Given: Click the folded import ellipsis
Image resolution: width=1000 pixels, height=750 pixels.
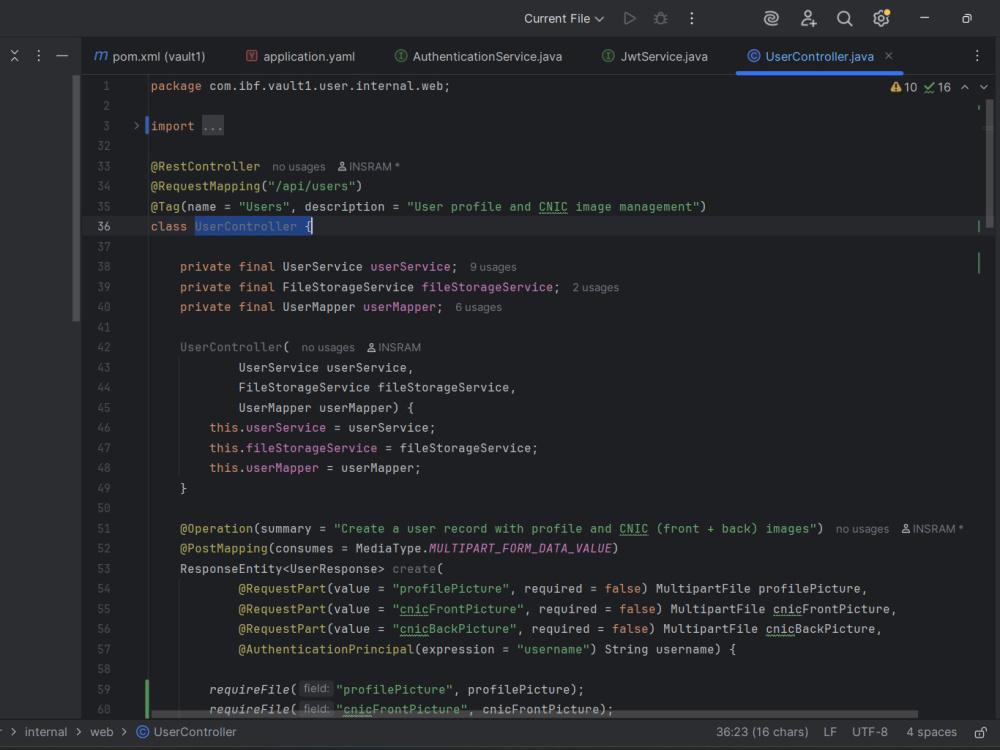Looking at the screenshot, I should [x=213, y=126].
